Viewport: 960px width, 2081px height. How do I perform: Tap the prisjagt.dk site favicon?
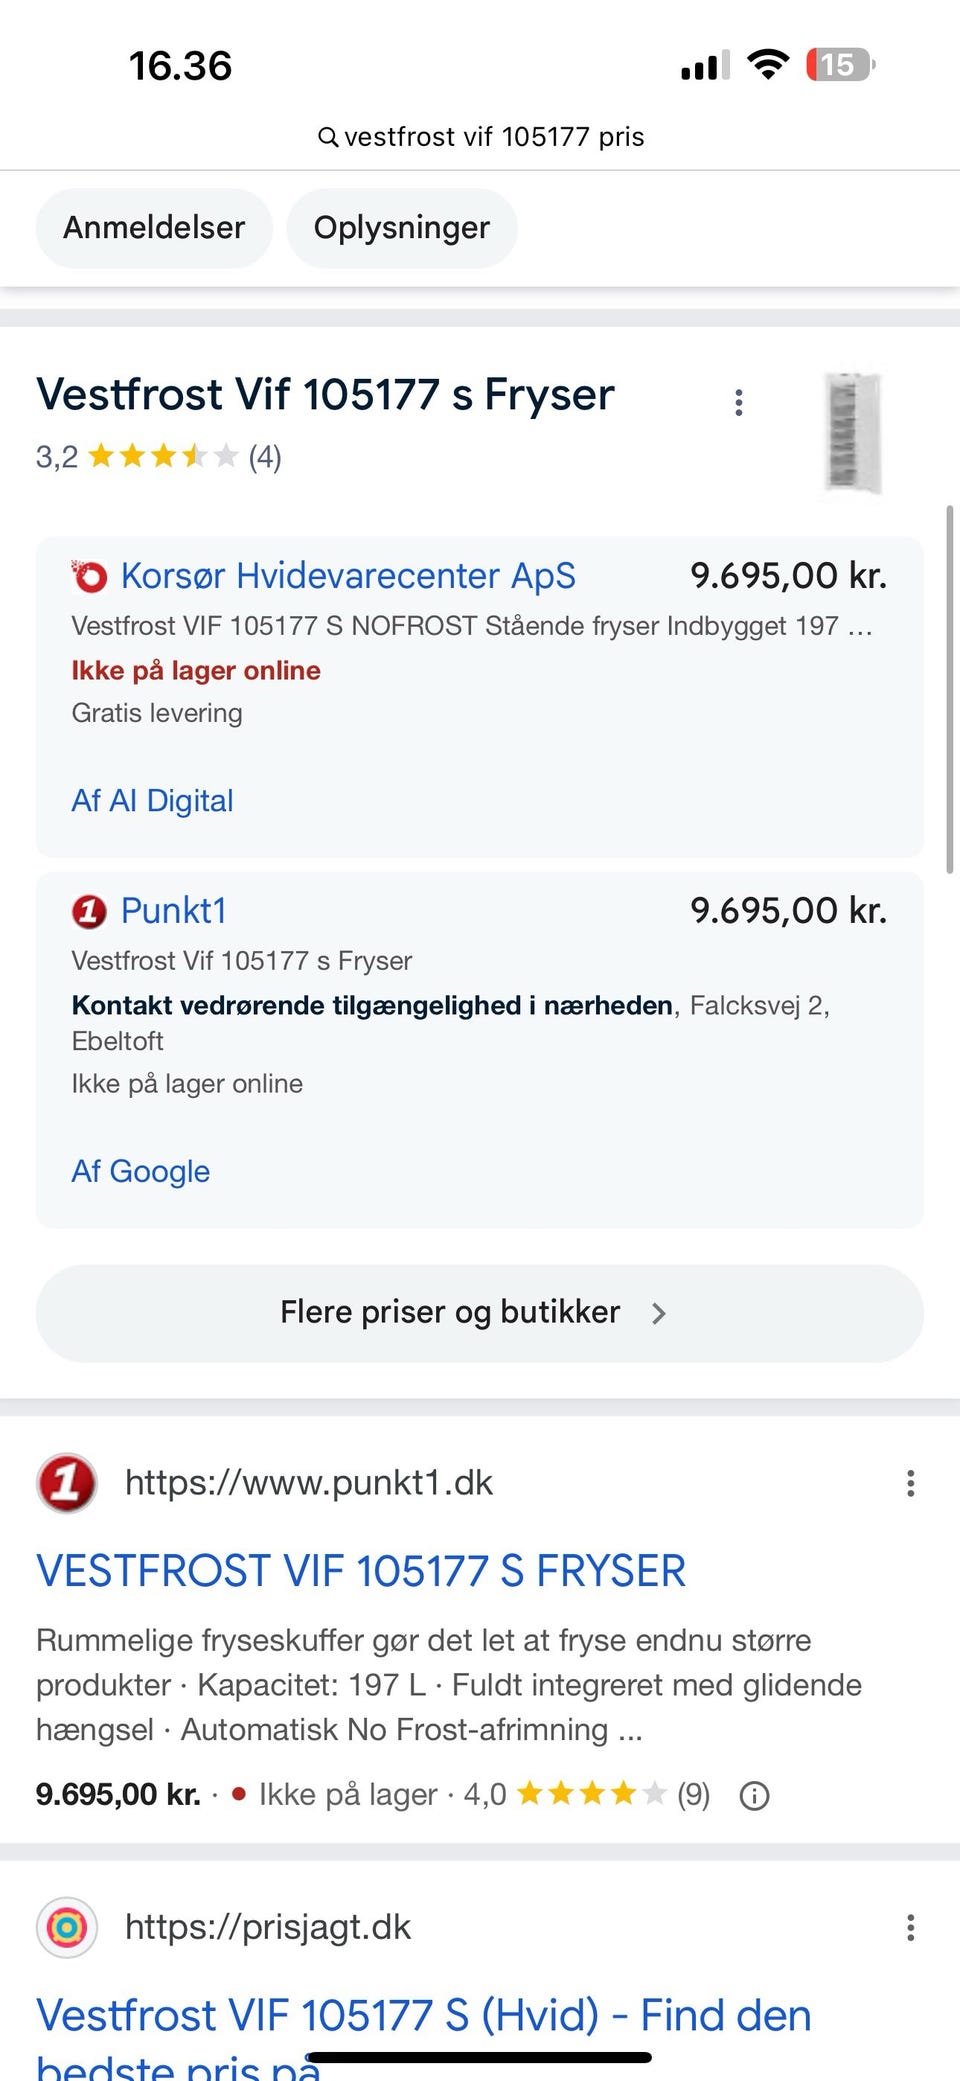(x=67, y=1927)
